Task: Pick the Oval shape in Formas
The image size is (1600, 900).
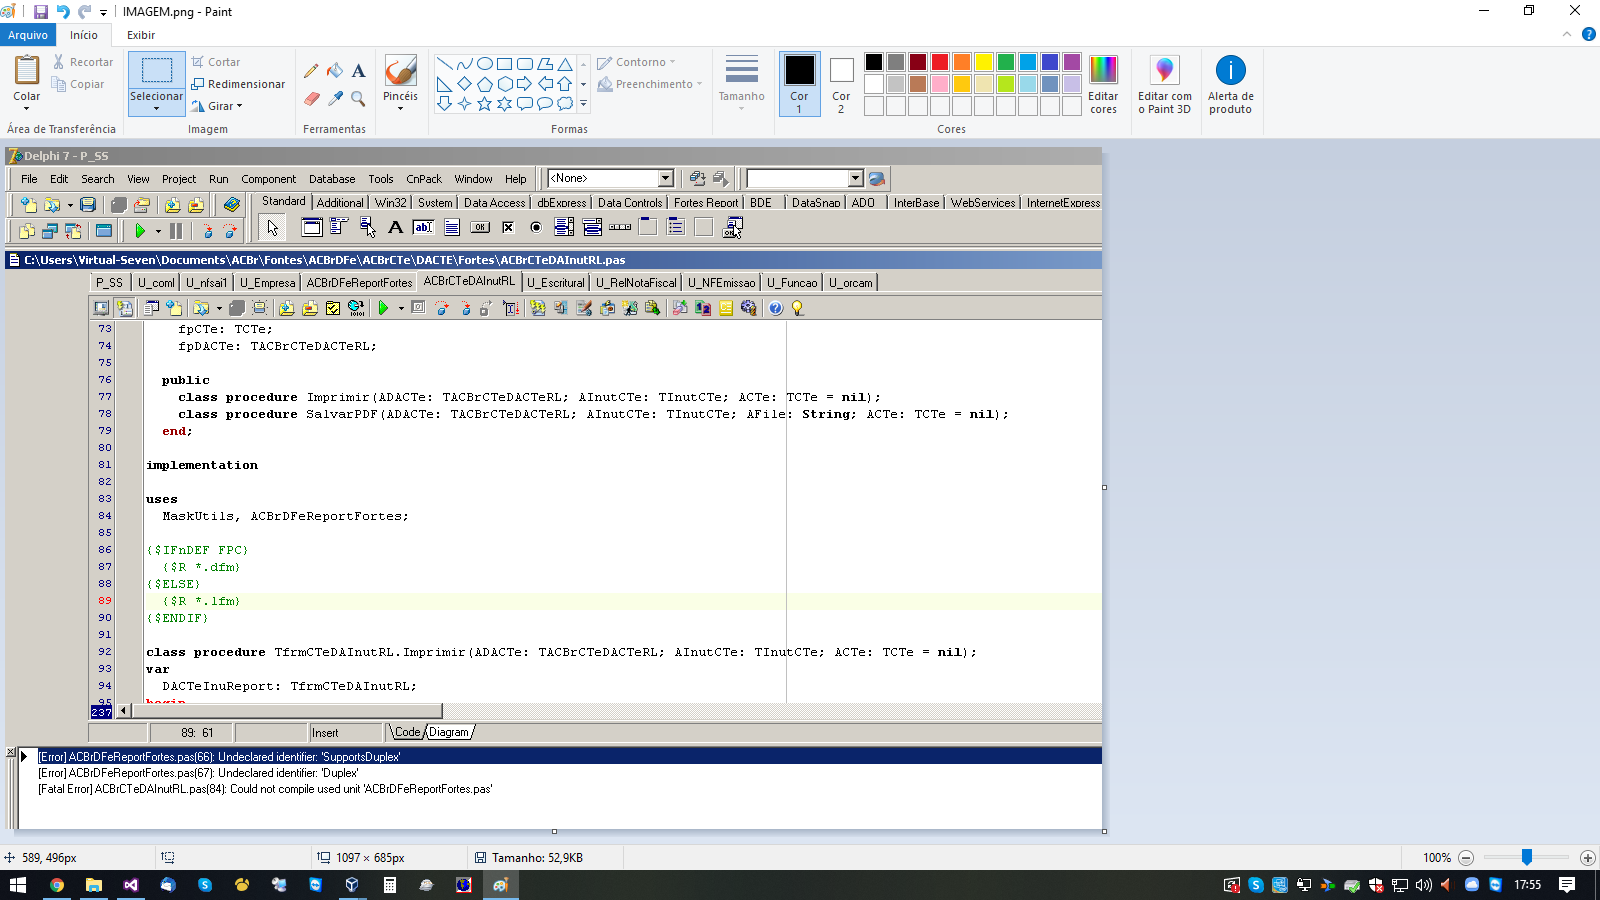Action: point(485,64)
